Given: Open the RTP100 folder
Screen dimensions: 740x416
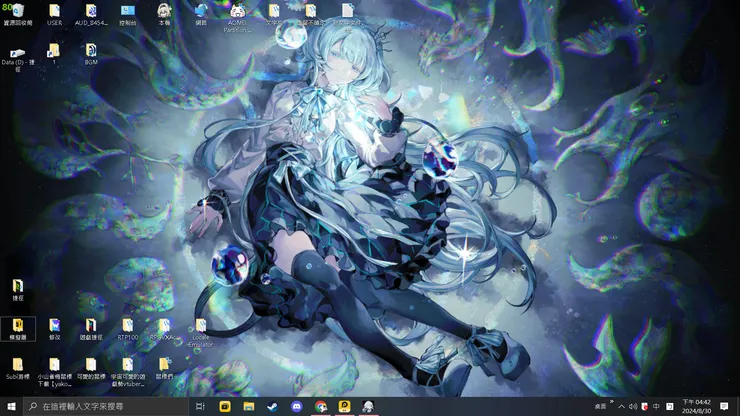Looking at the screenshot, I should (x=128, y=329).
